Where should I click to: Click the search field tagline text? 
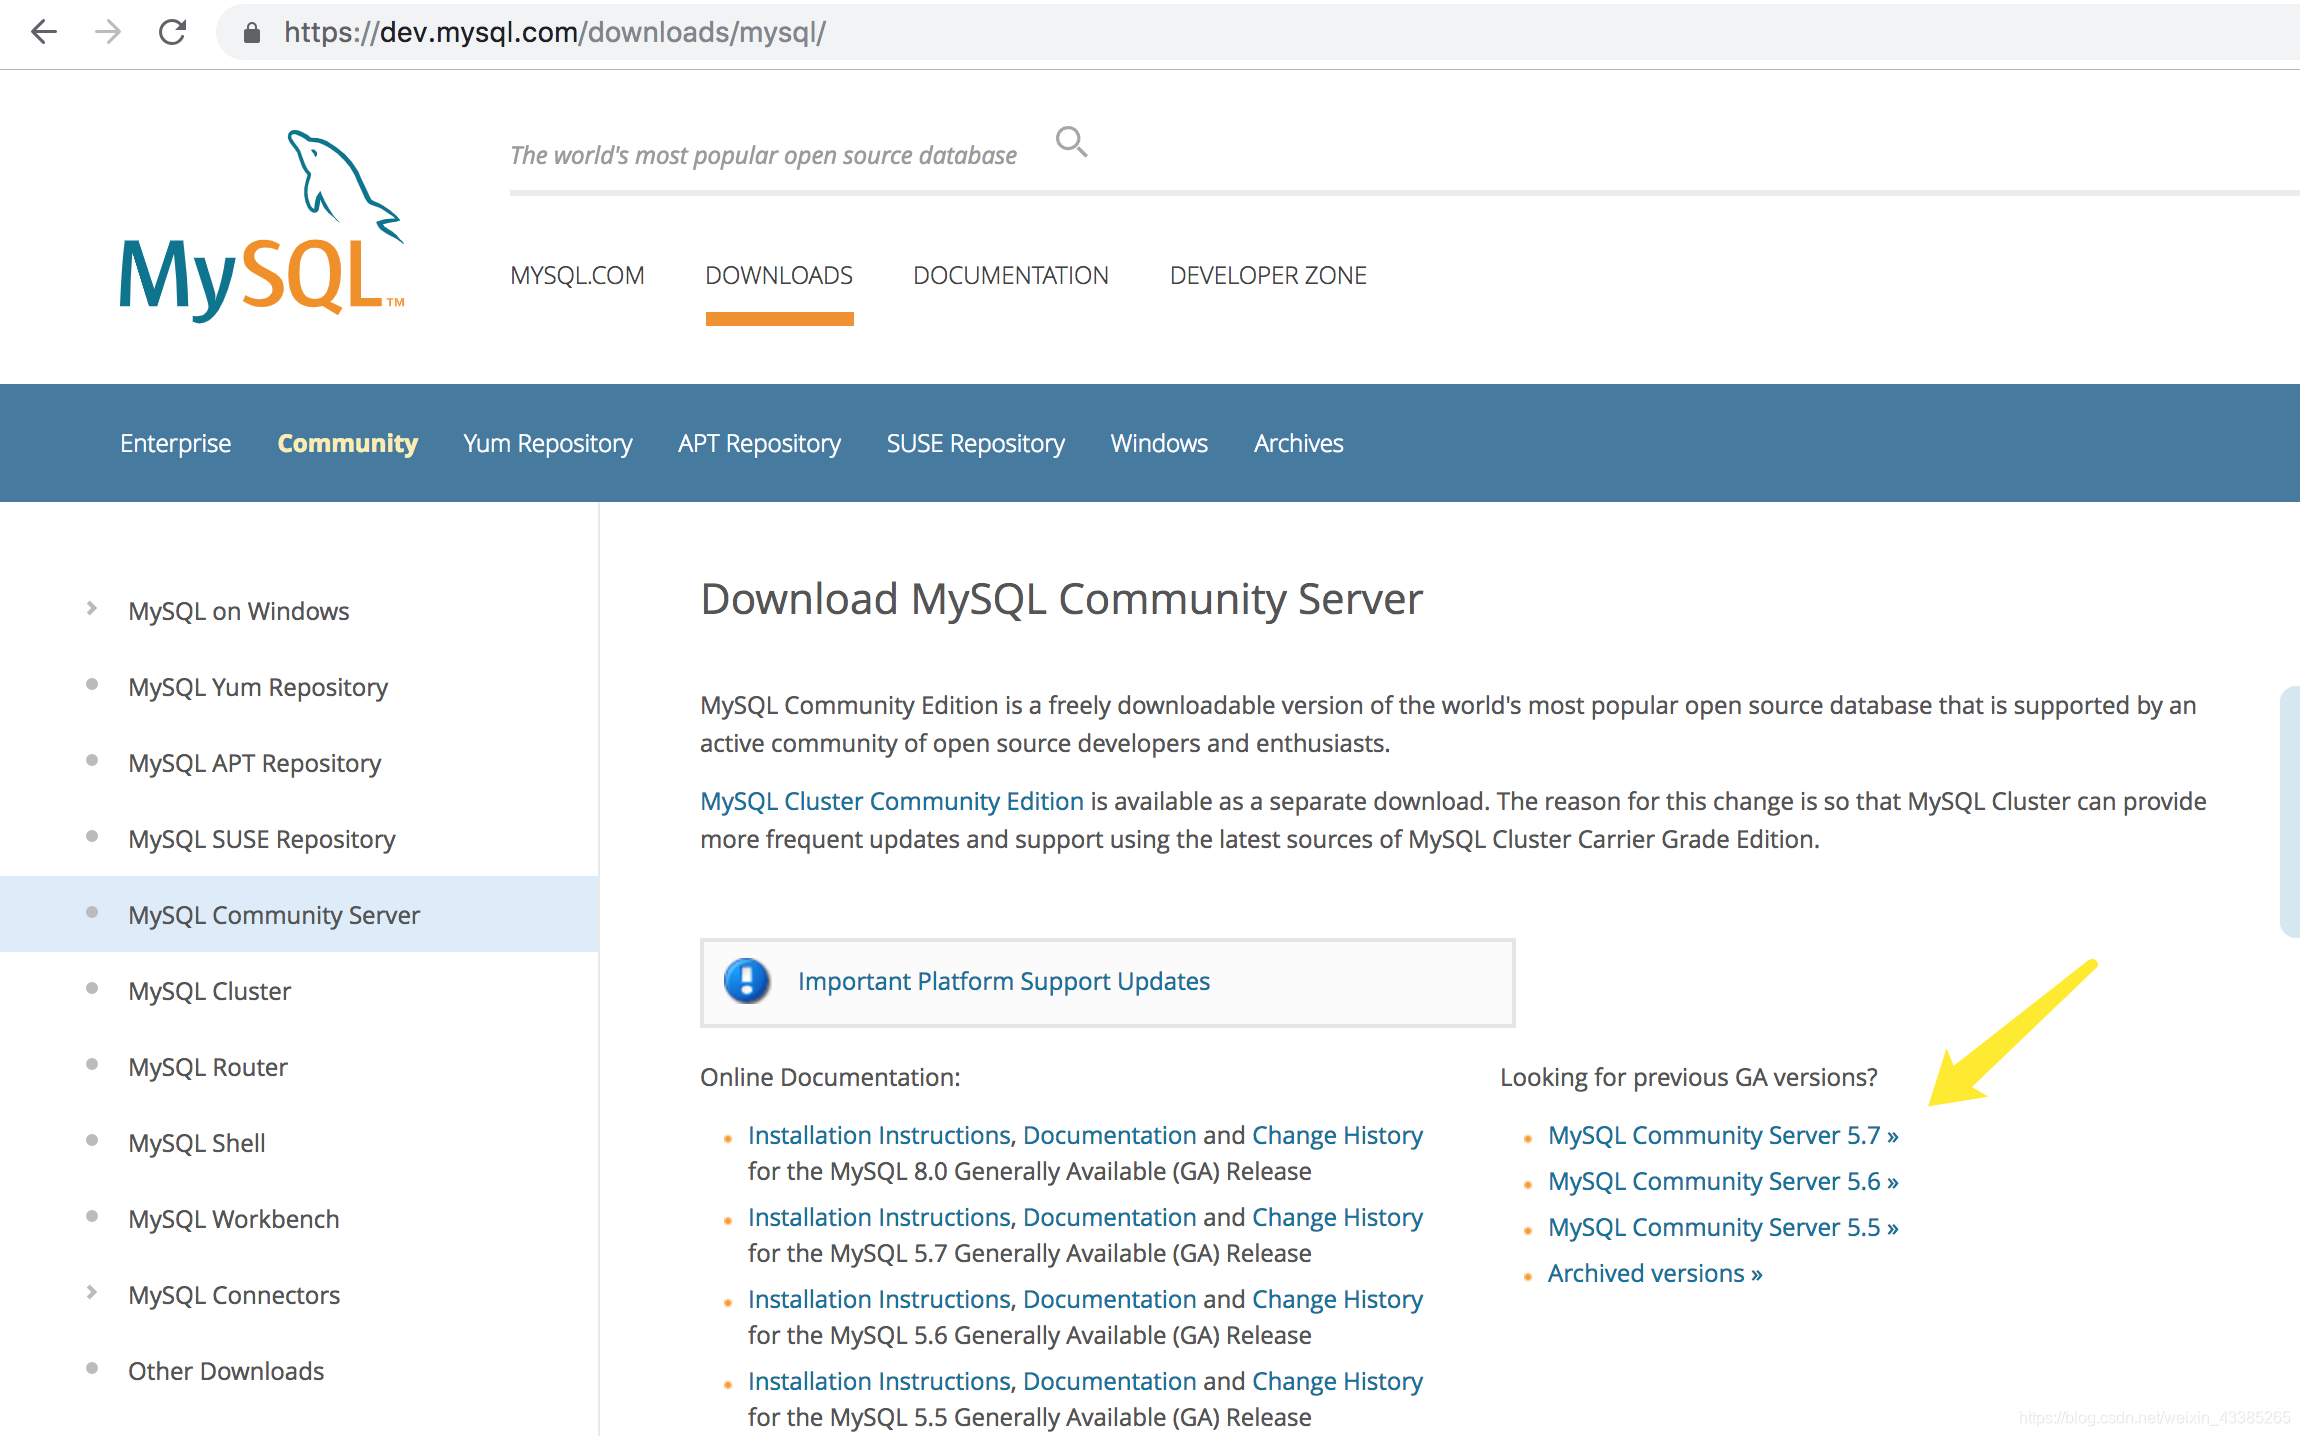tap(763, 156)
